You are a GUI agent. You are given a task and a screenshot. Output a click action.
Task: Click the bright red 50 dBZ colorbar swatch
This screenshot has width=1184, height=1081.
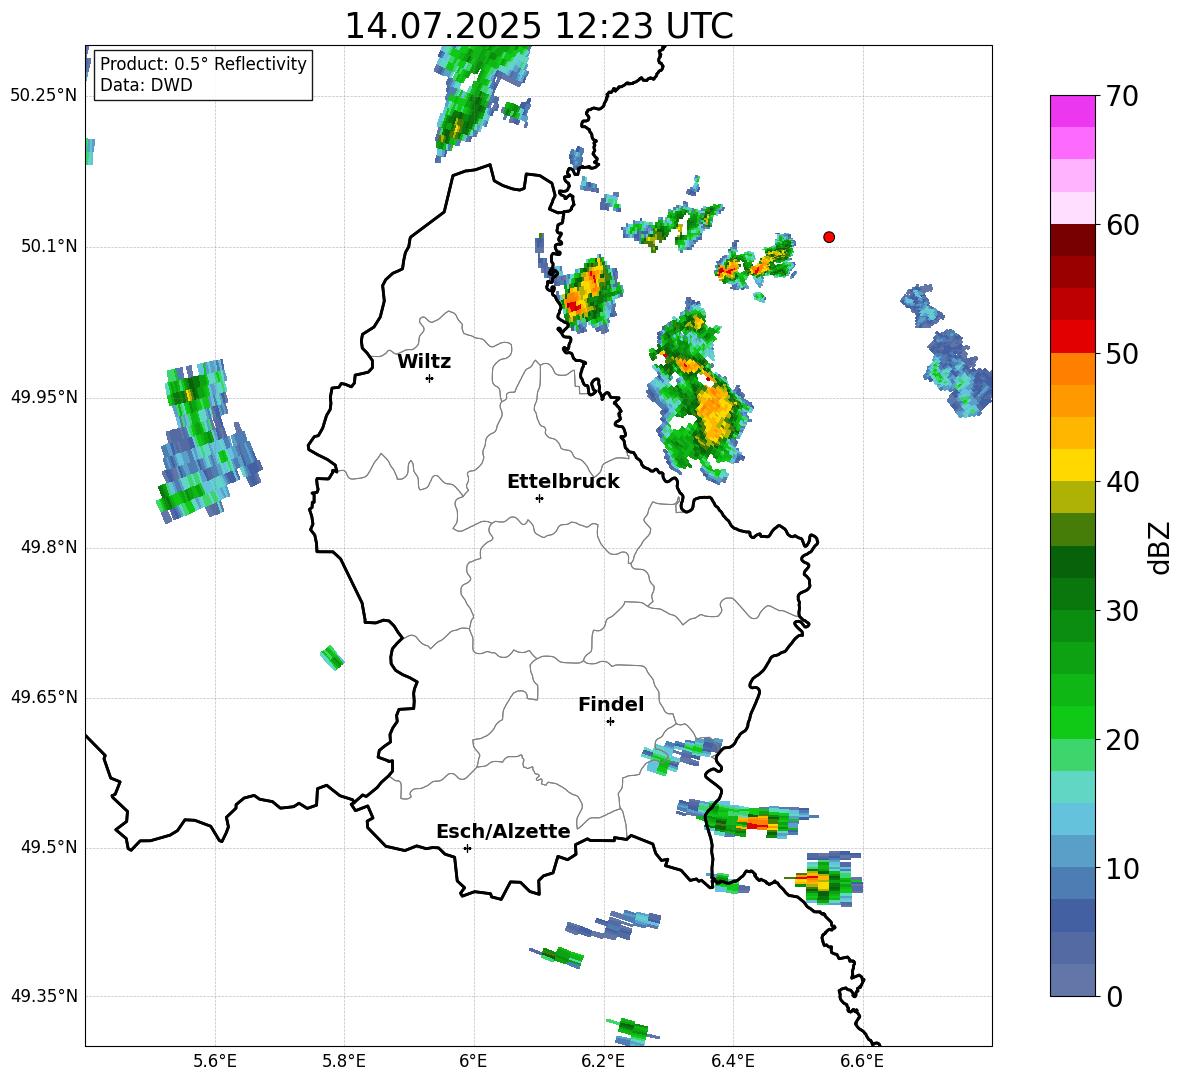tap(1072, 337)
